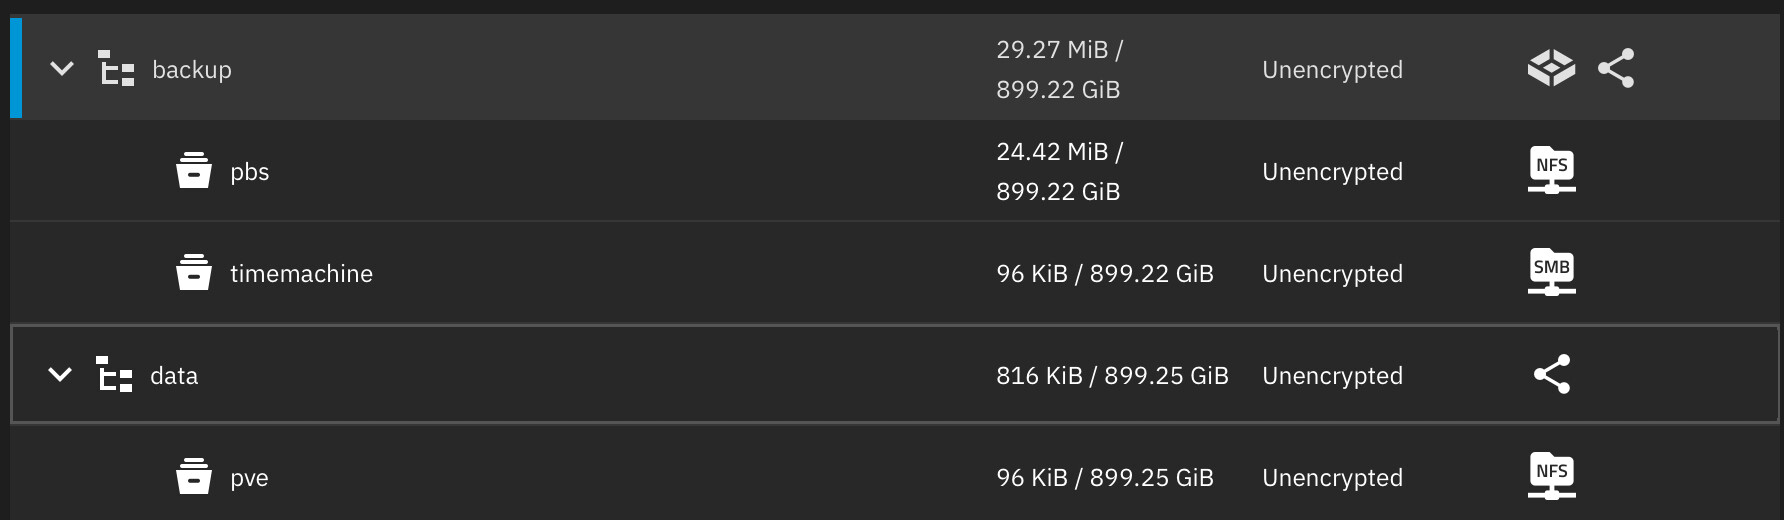This screenshot has width=1784, height=520.
Task: Click the timemachine dataset drawer icon
Action: pyautogui.click(x=193, y=273)
